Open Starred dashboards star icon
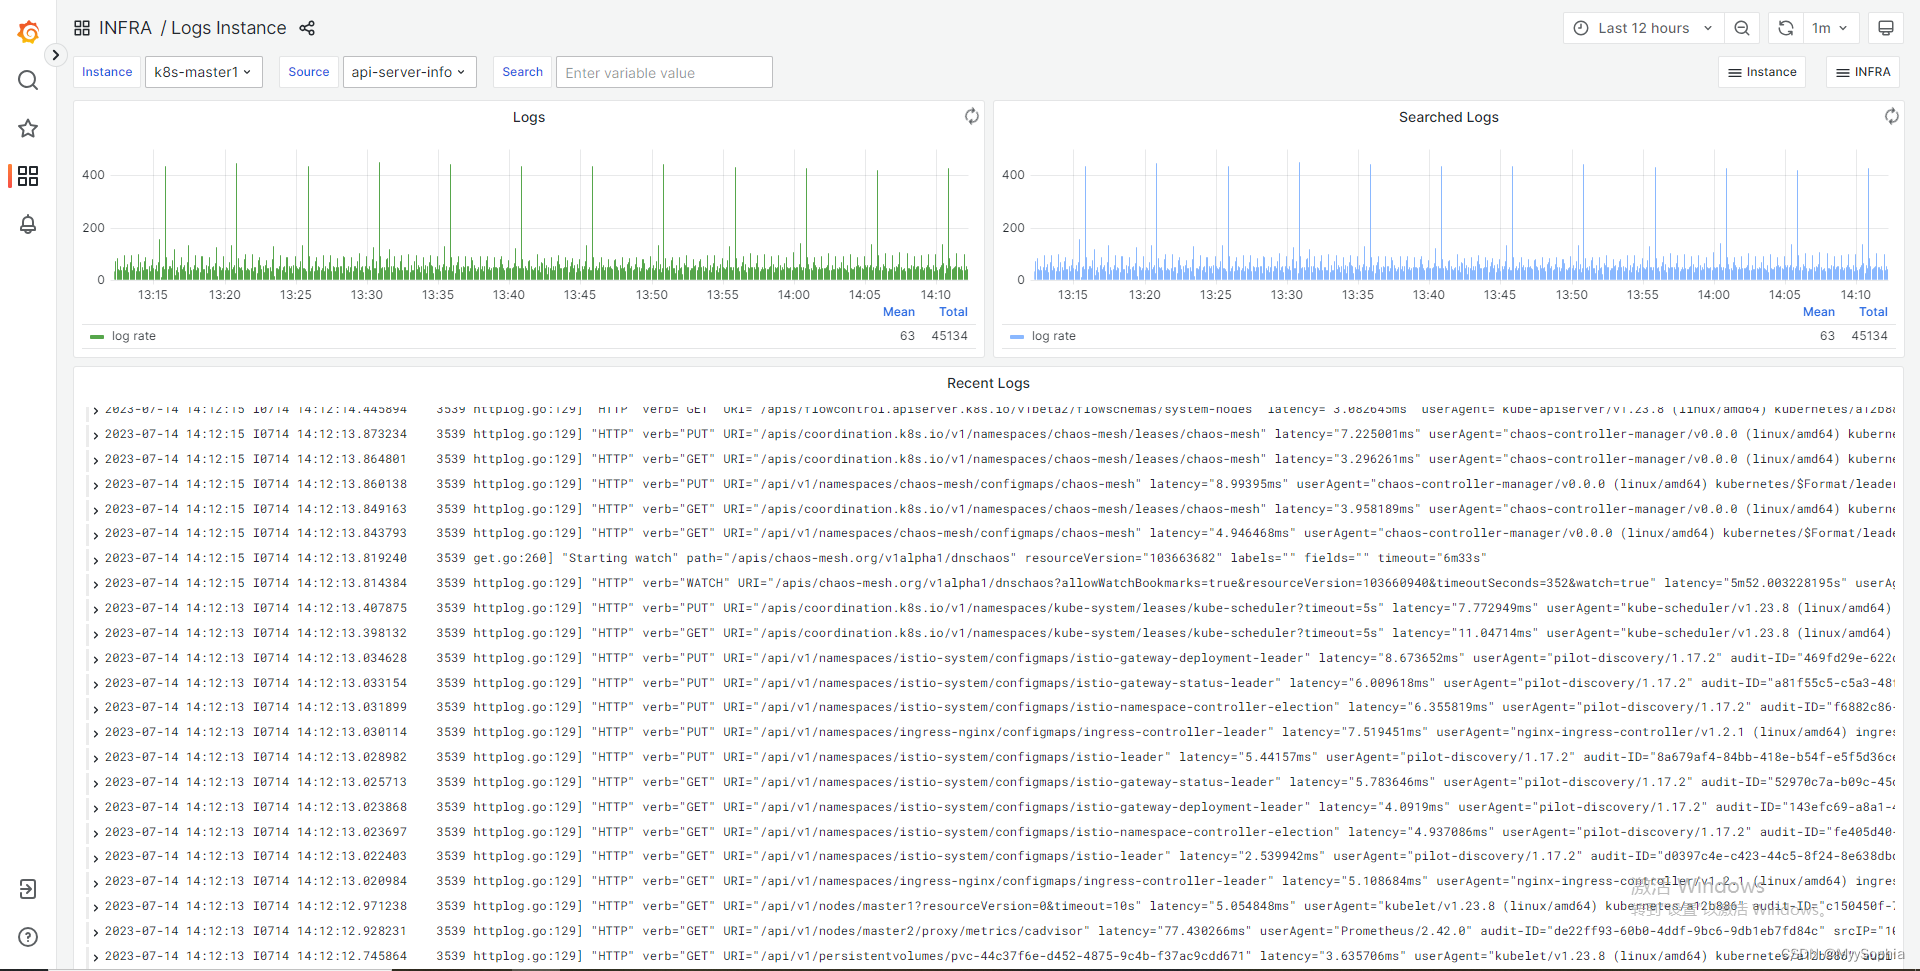The width and height of the screenshot is (1920, 971). [x=28, y=128]
